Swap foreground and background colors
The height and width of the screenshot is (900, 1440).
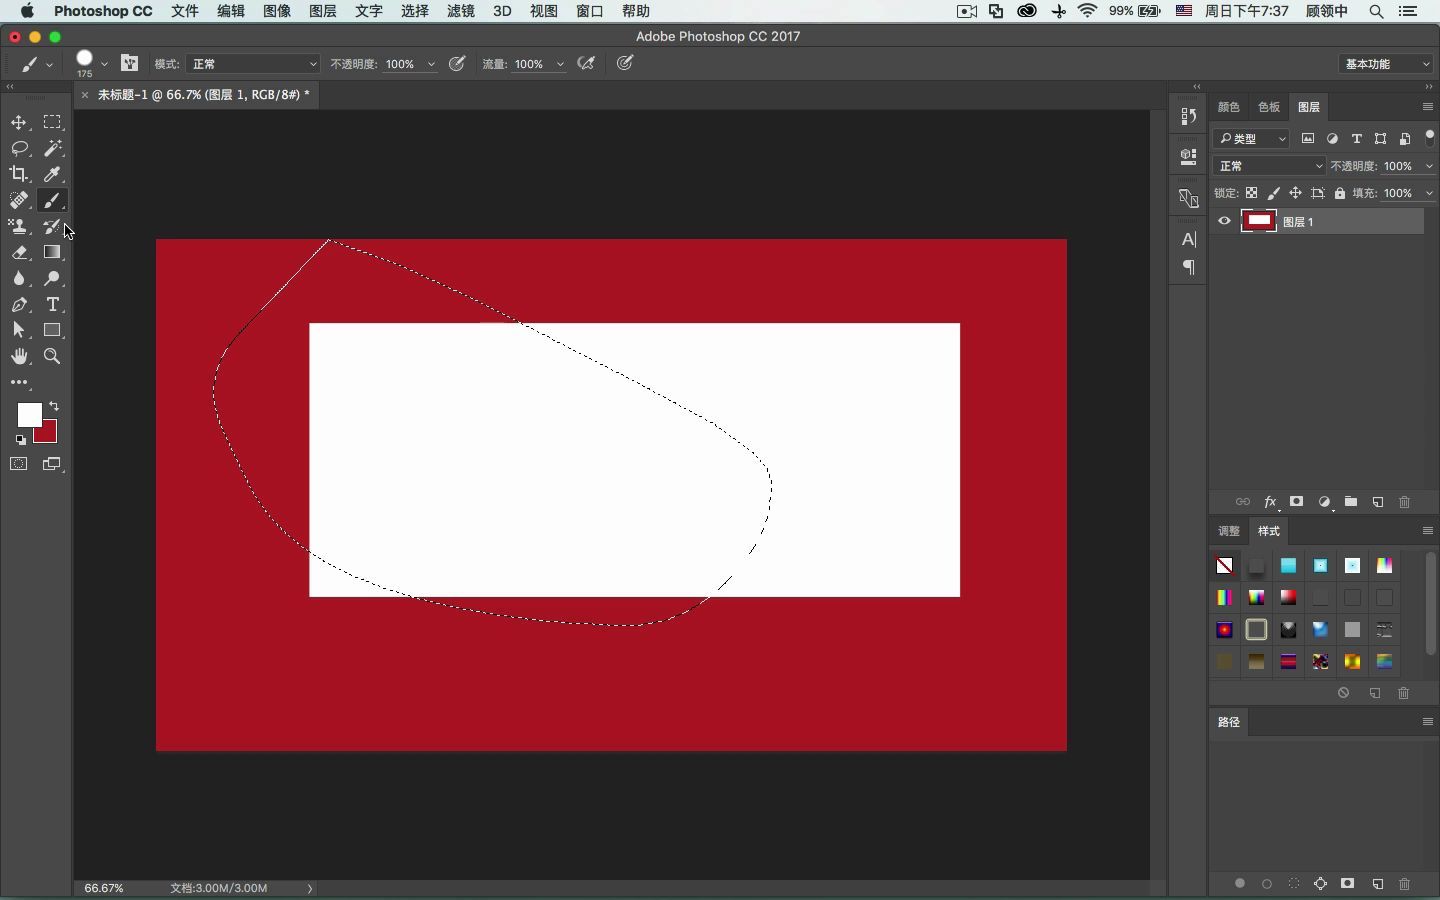54,406
